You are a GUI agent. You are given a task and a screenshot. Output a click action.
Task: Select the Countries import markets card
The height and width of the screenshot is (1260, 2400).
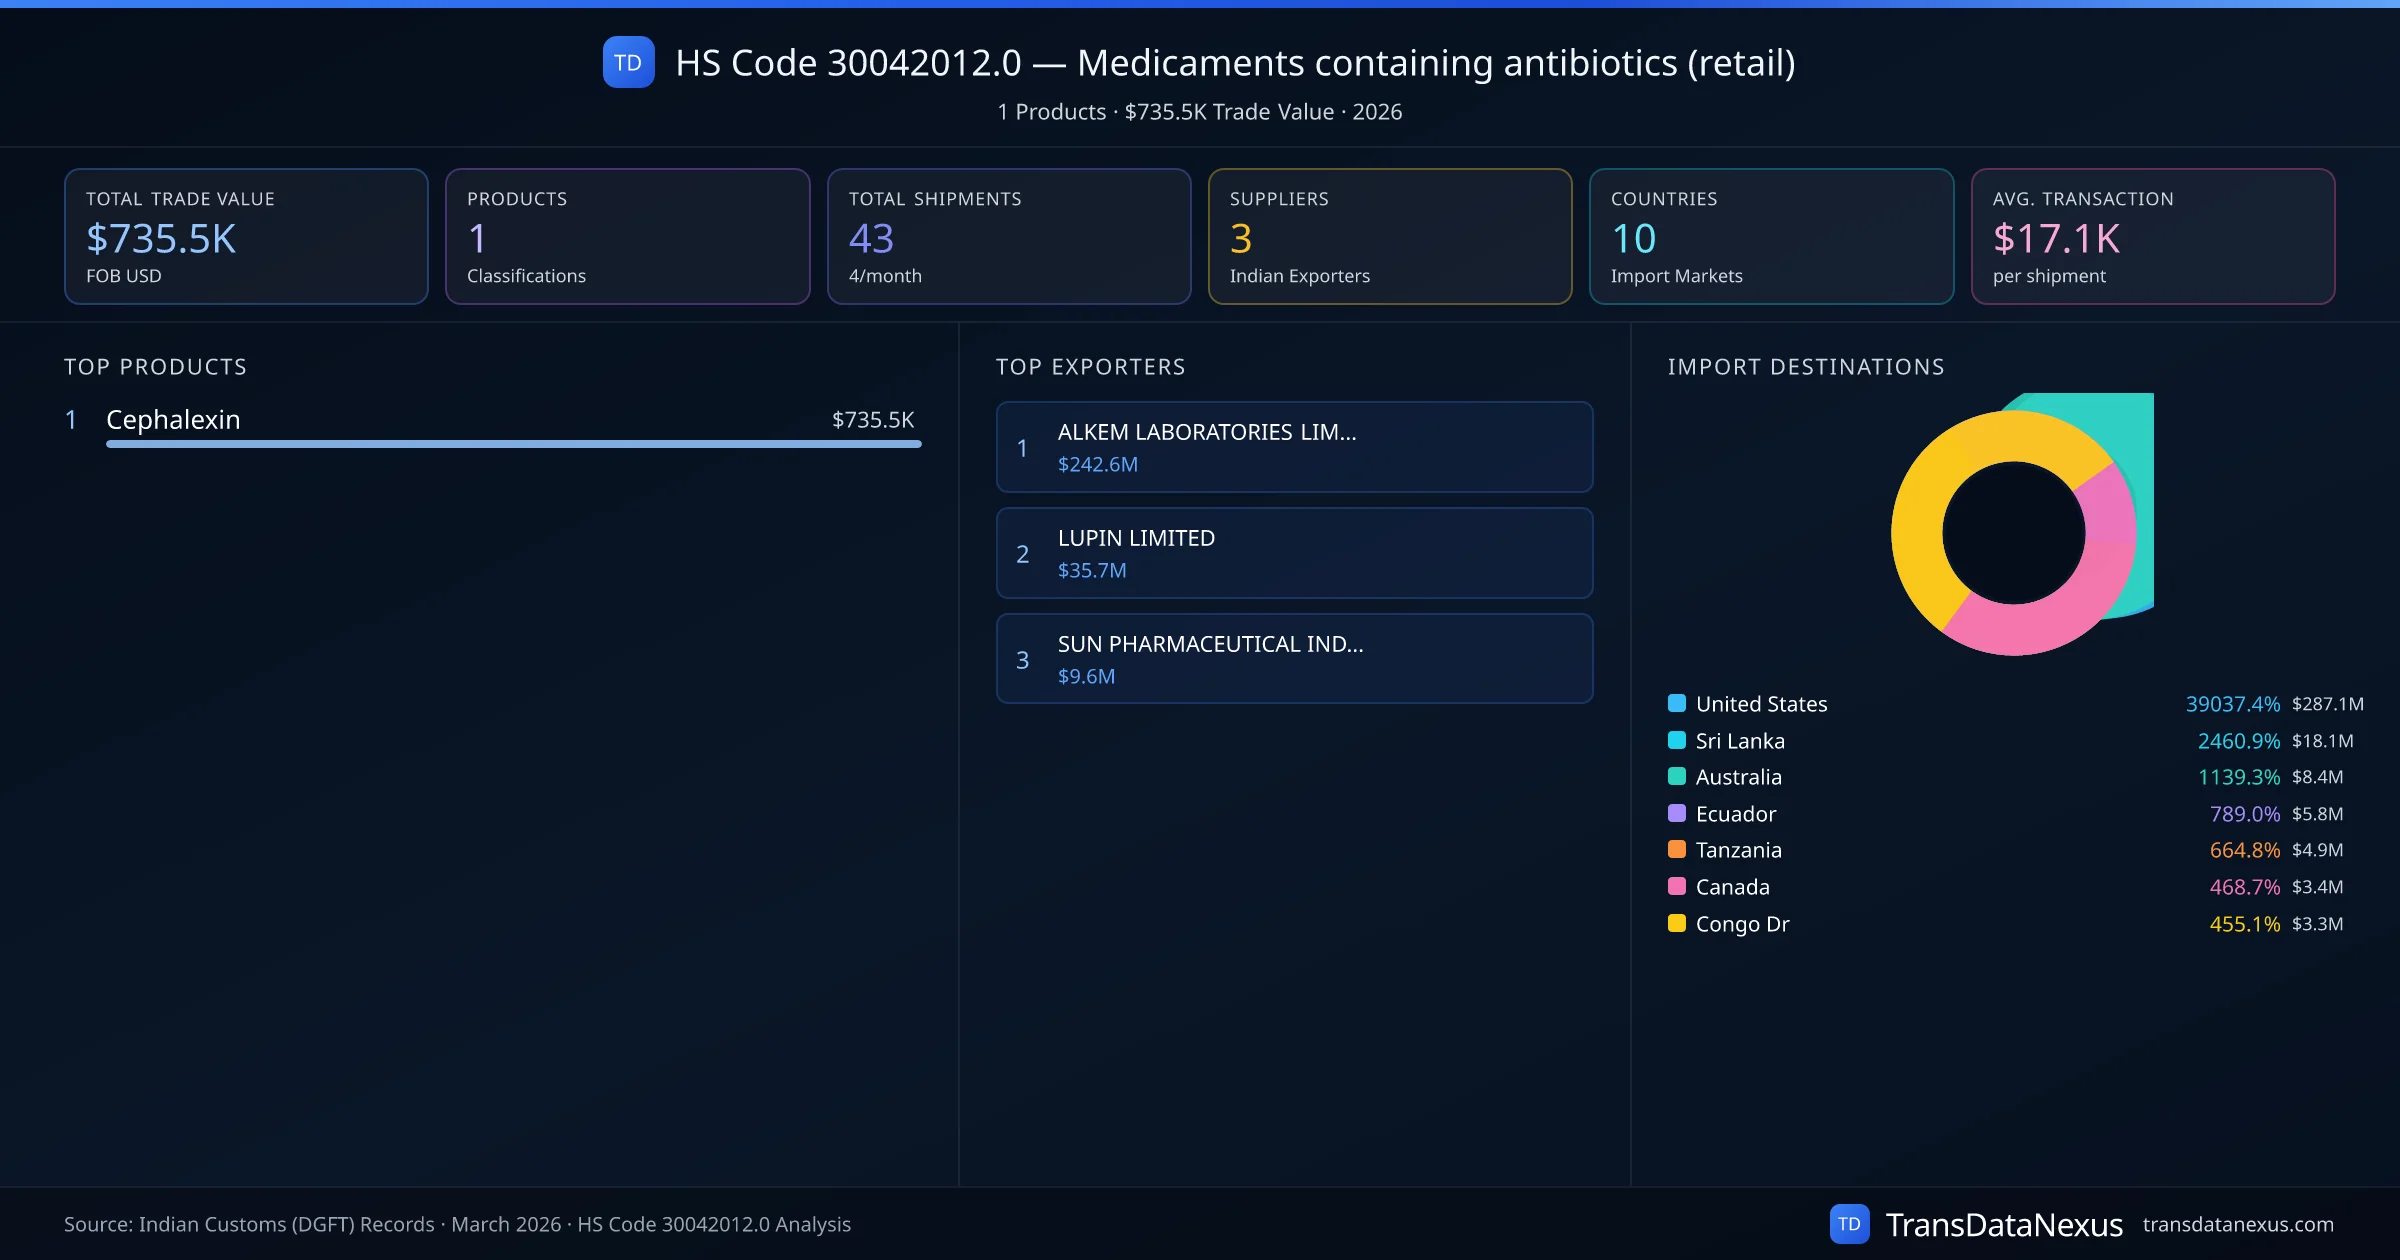(x=1770, y=236)
